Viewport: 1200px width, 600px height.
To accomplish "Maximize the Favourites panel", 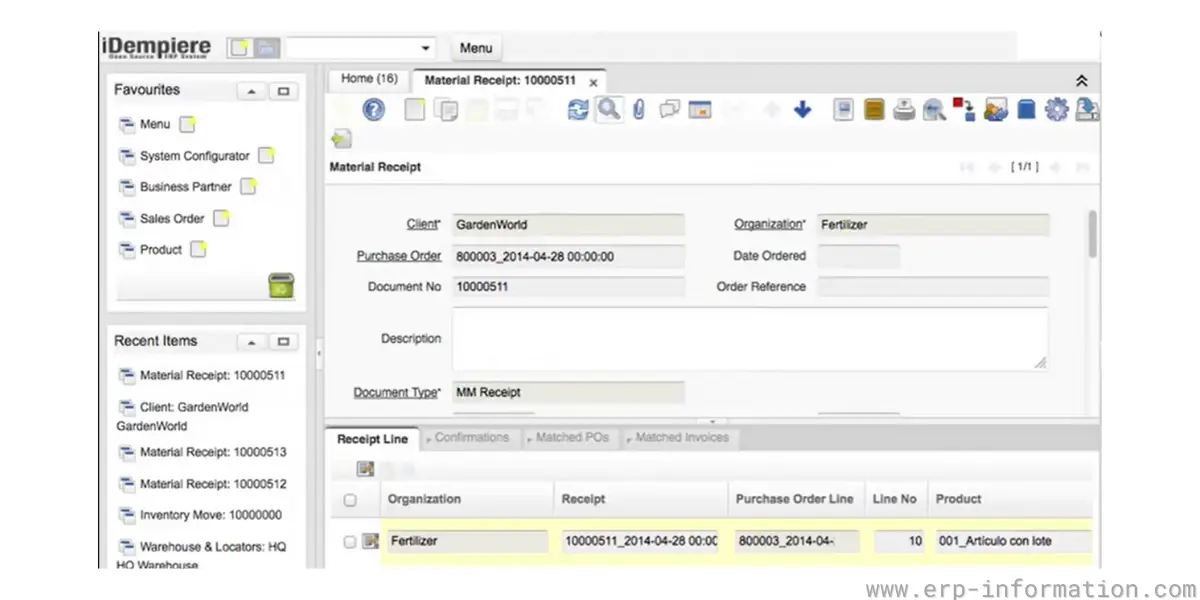I will tap(284, 91).
